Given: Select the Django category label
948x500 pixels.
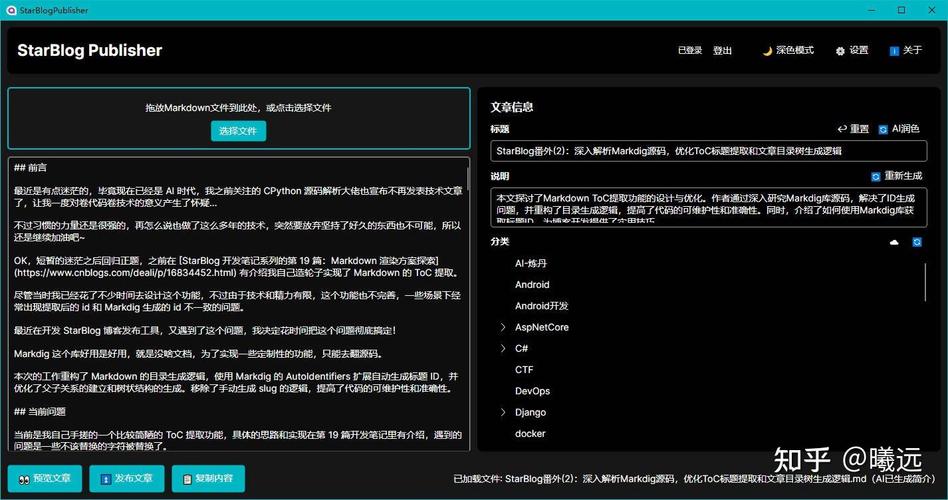Looking at the screenshot, I should (x=530, y=412).
